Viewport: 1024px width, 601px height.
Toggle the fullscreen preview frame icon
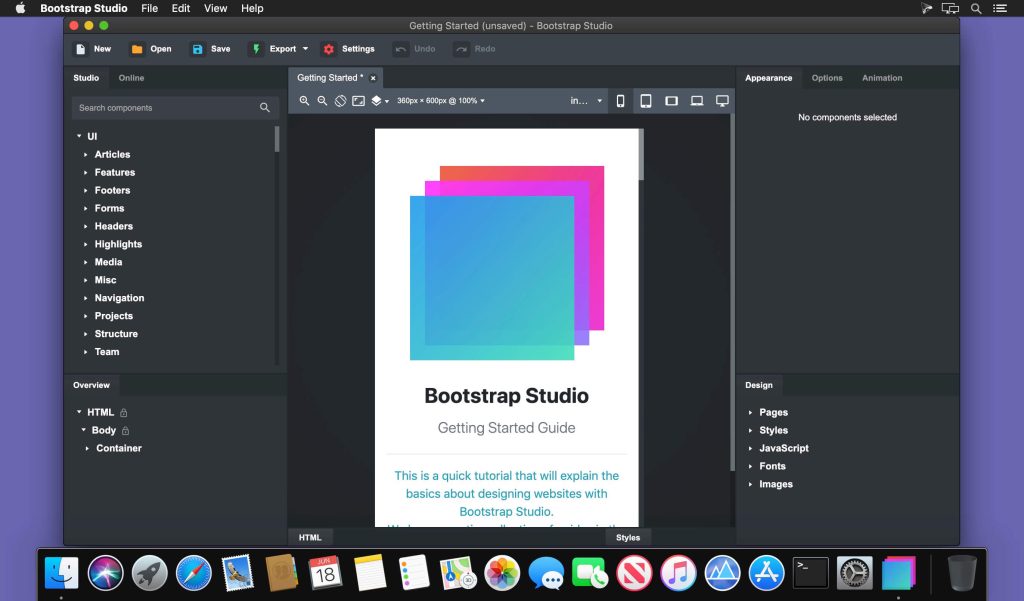point(358,100)
